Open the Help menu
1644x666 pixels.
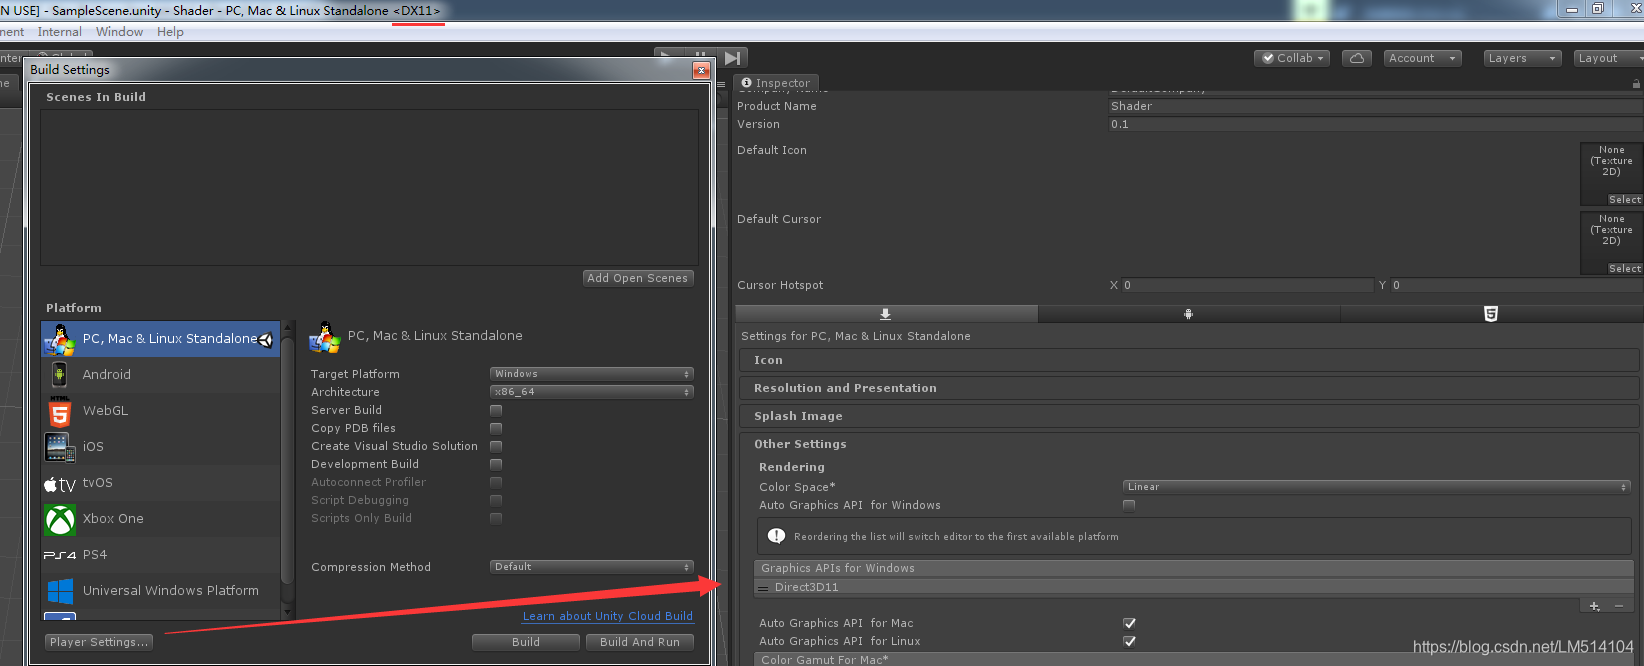coord(170,32)
